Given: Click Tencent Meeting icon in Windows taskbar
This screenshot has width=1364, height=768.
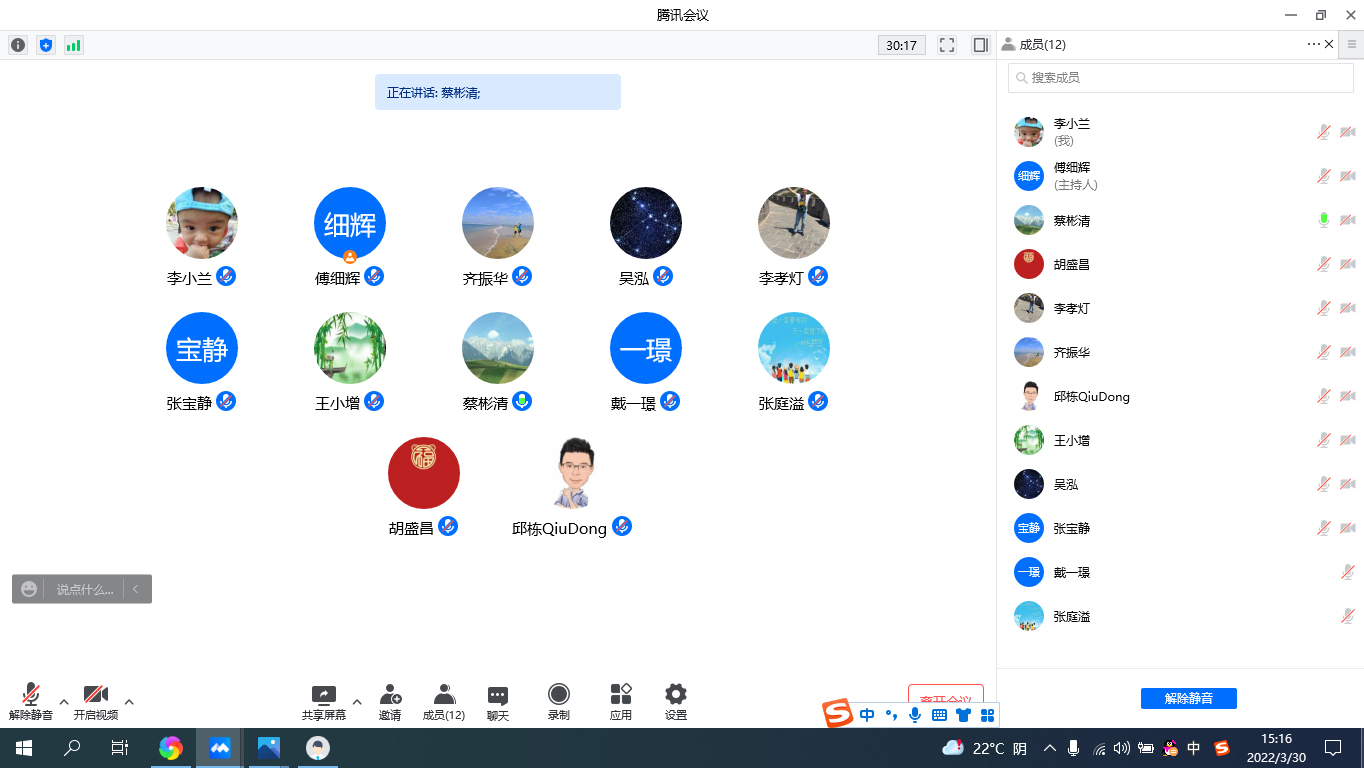Looking at the screenshot, I should 220,748.
